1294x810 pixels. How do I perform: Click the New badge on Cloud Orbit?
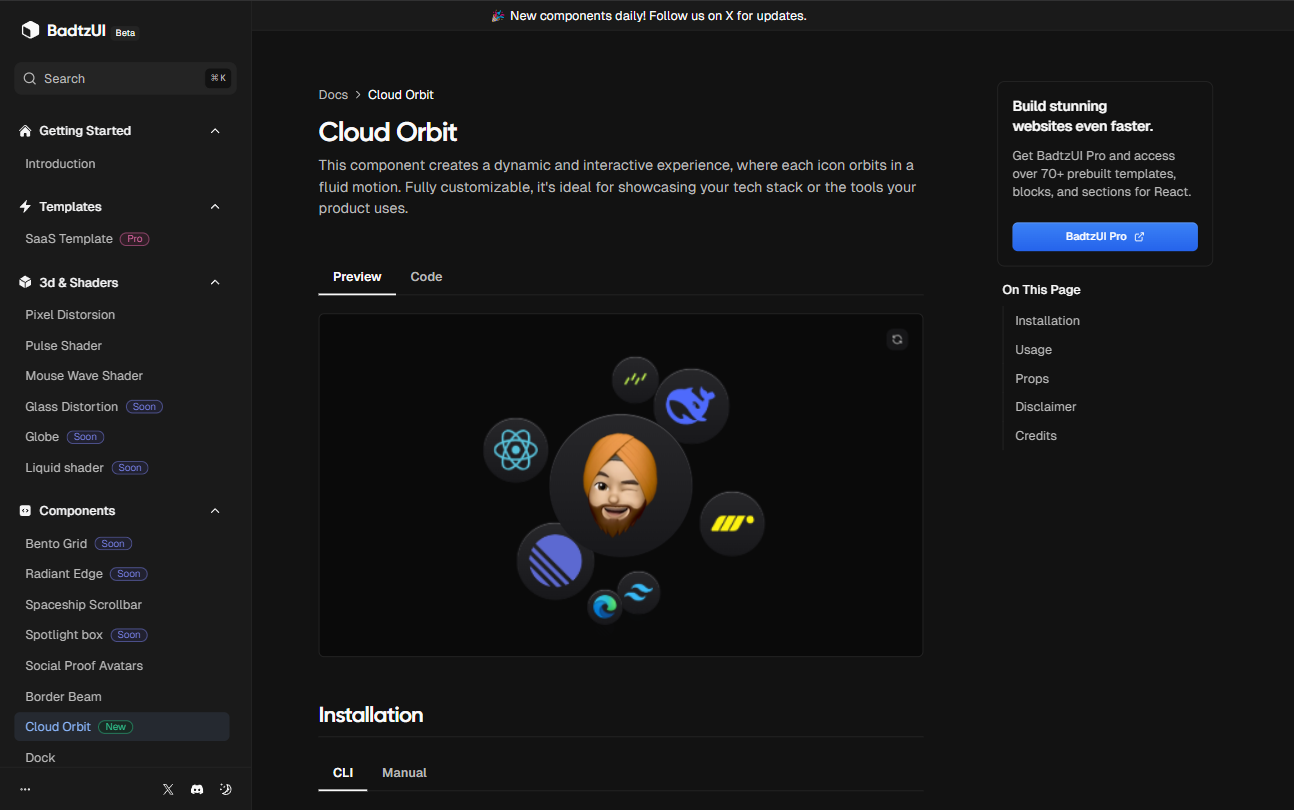tap(116, 727)
